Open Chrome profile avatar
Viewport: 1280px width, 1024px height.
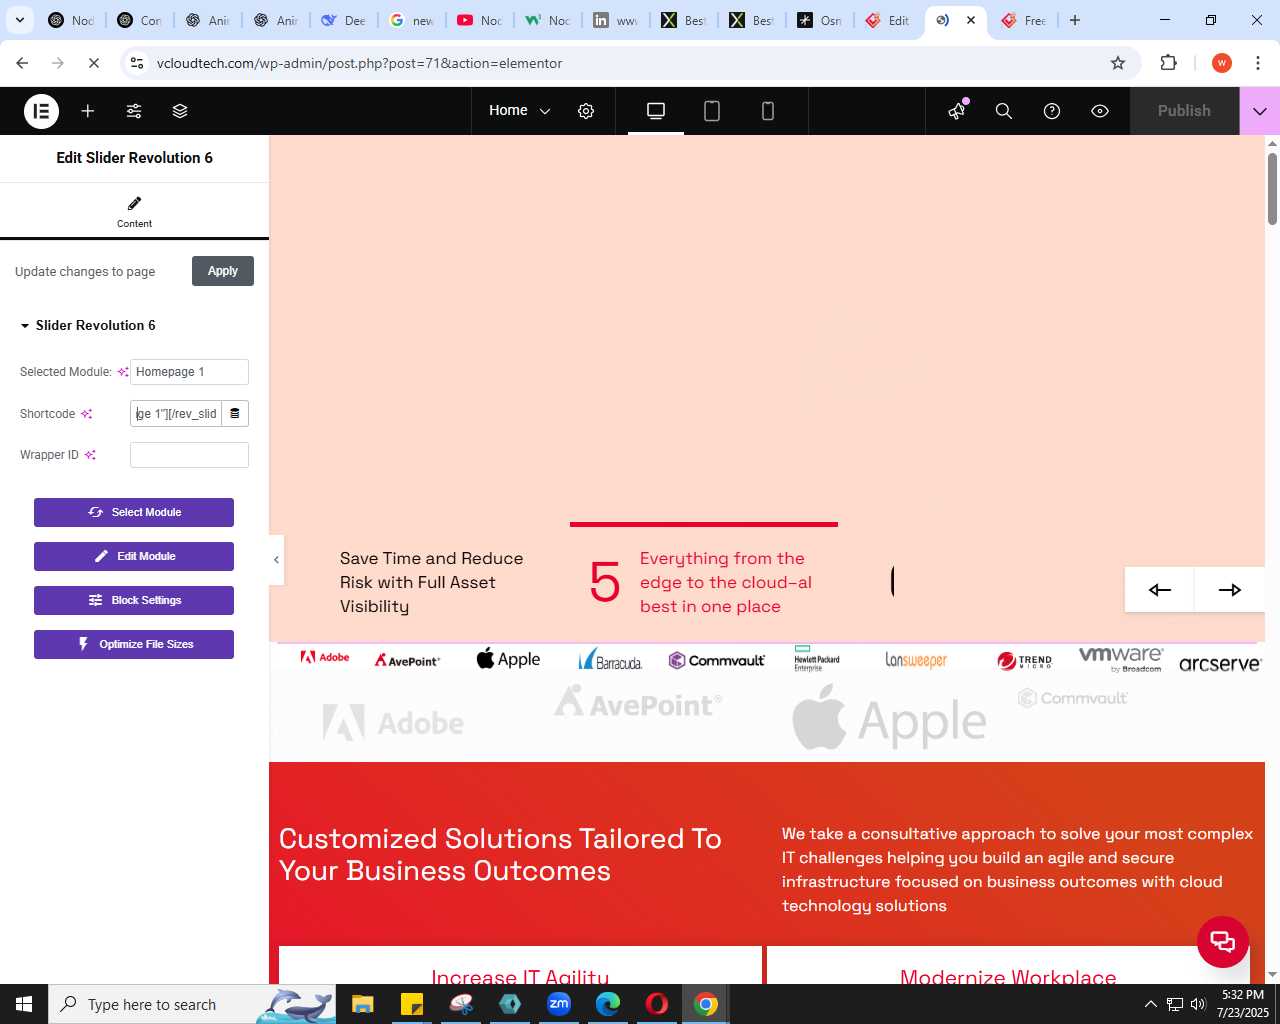[x=1221, y=63]
